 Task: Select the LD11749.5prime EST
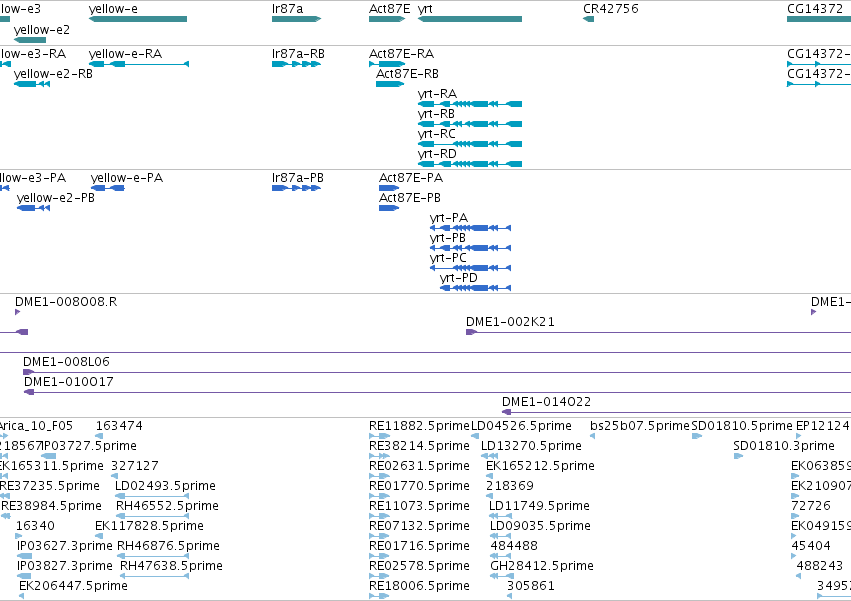pos(539,506)
